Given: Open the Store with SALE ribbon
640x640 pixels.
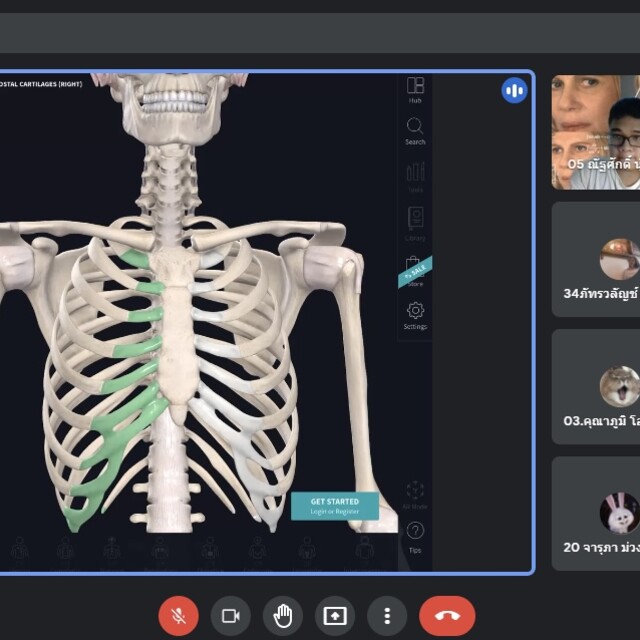Looking at the screenshot, I should click(415, 272).
